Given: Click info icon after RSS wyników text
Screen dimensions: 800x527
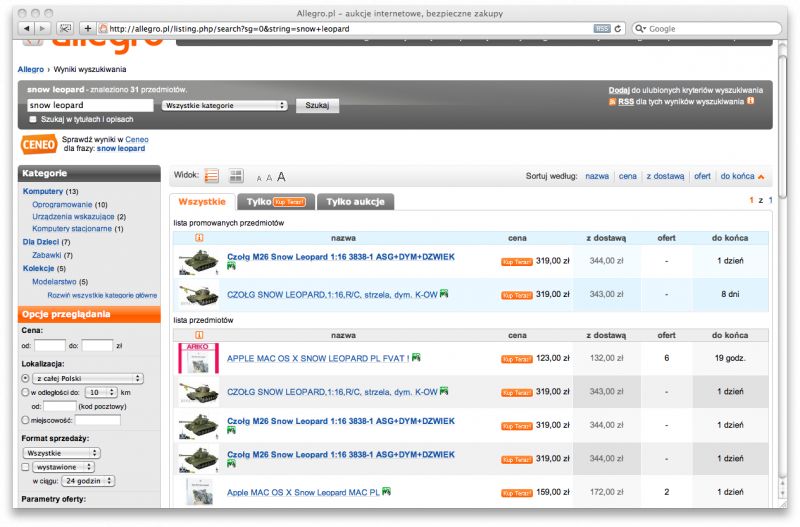Looking at the screenshot, I should coord(751,101).
